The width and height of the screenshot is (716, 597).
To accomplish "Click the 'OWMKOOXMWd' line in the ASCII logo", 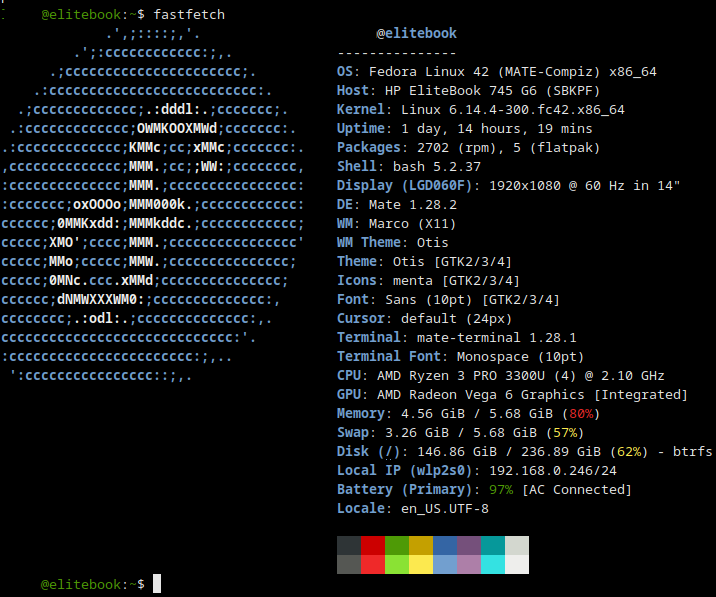I will coord(177,129).
